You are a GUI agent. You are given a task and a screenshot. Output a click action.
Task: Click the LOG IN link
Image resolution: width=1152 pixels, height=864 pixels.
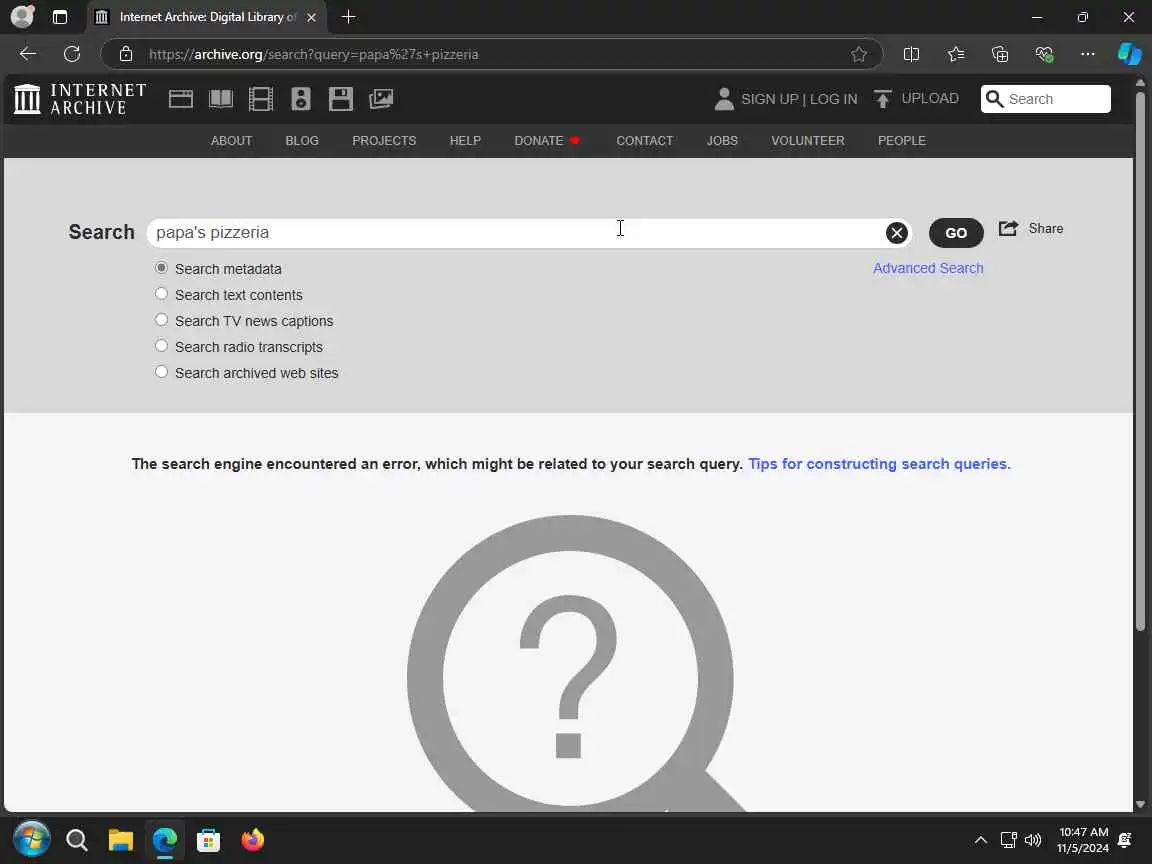pos(833,99)
